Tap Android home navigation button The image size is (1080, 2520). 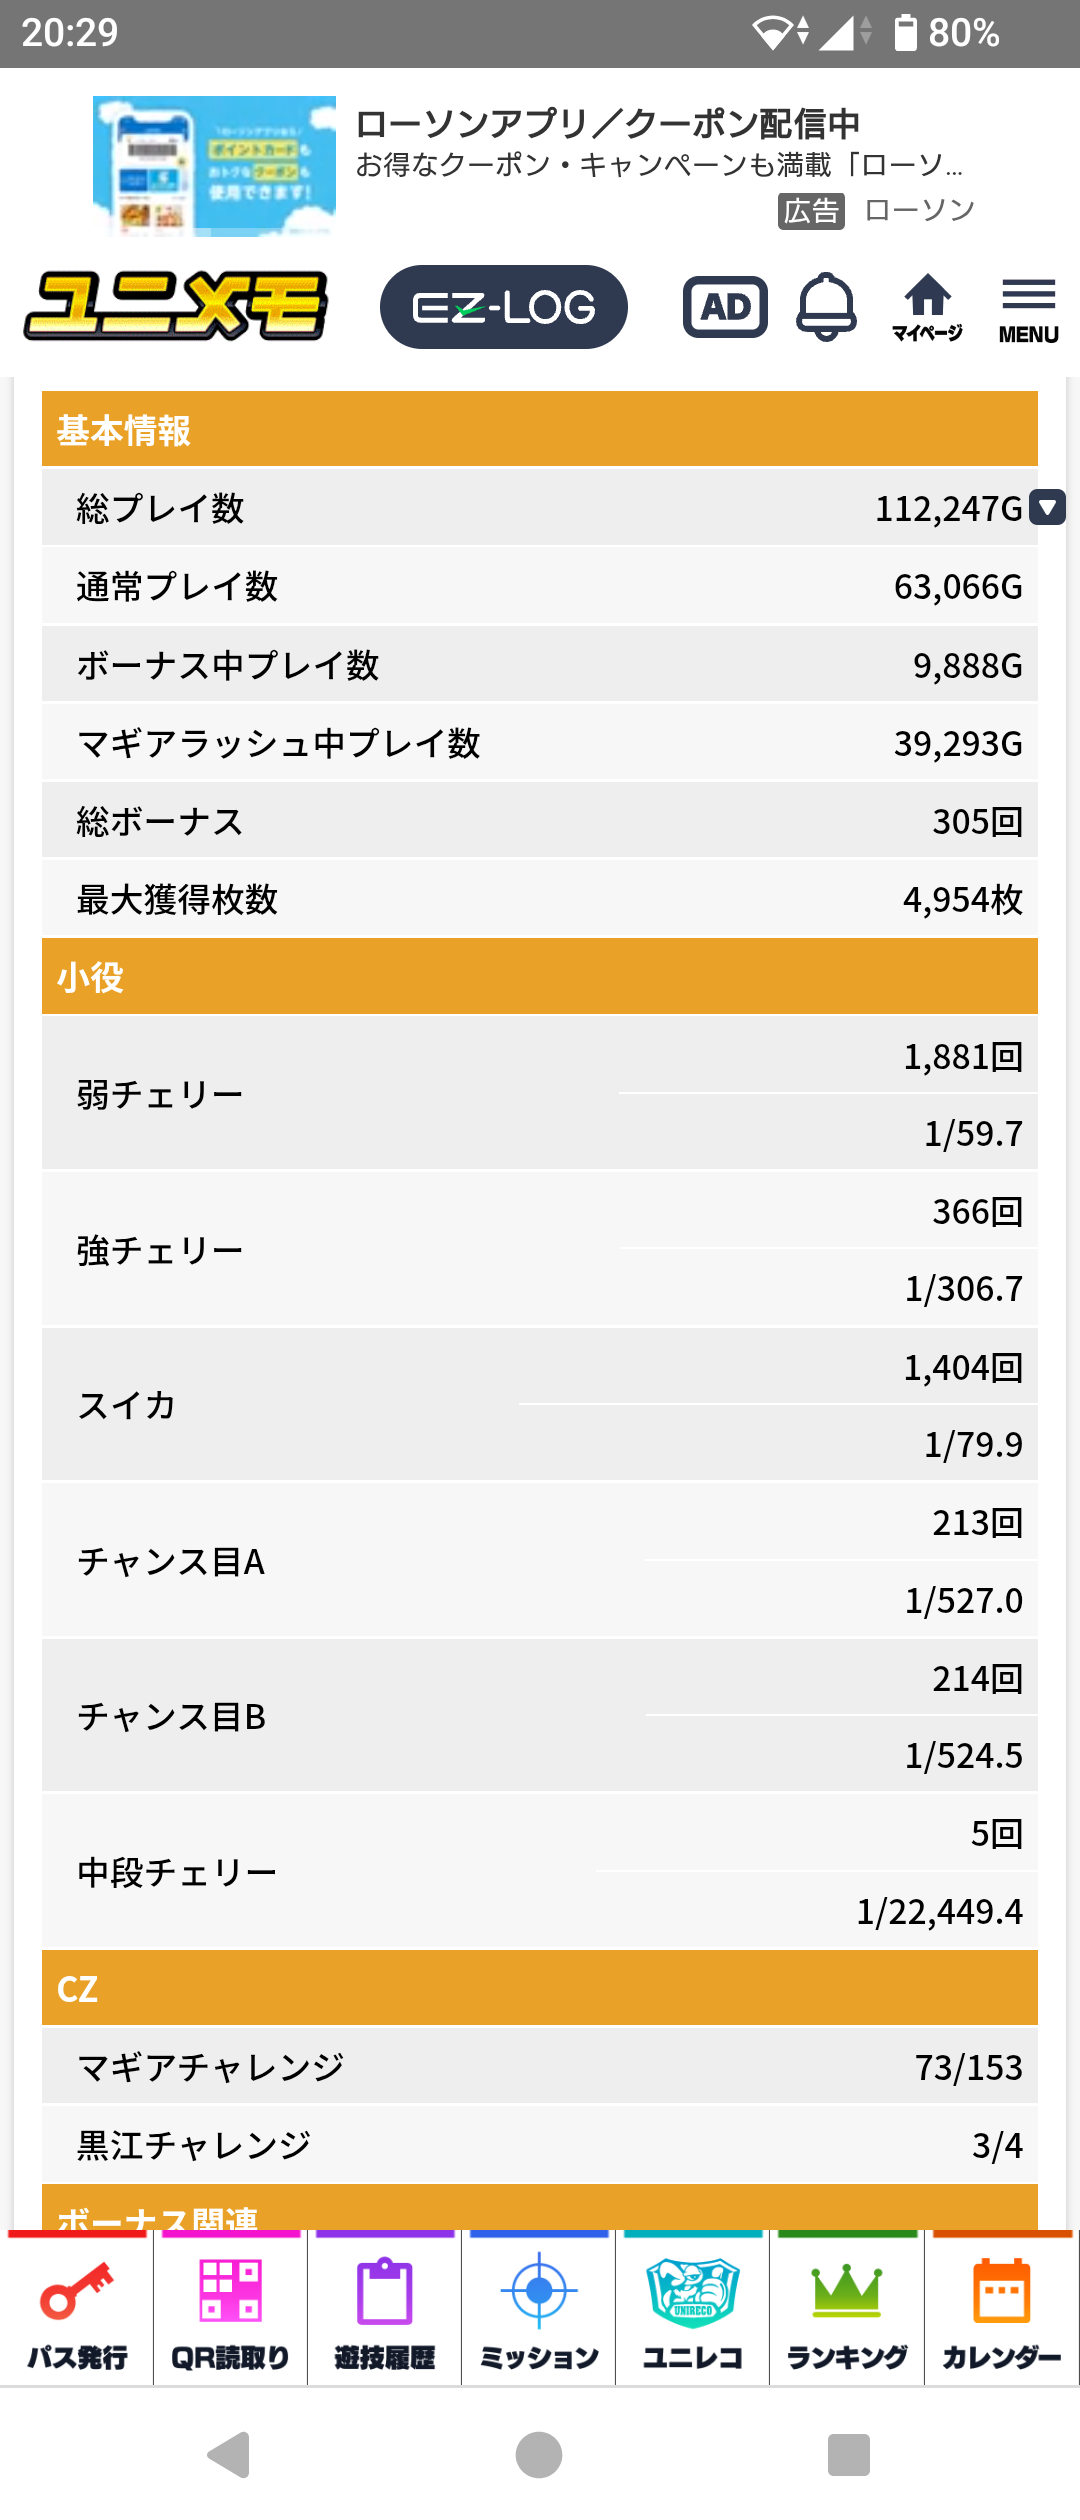539,2454
